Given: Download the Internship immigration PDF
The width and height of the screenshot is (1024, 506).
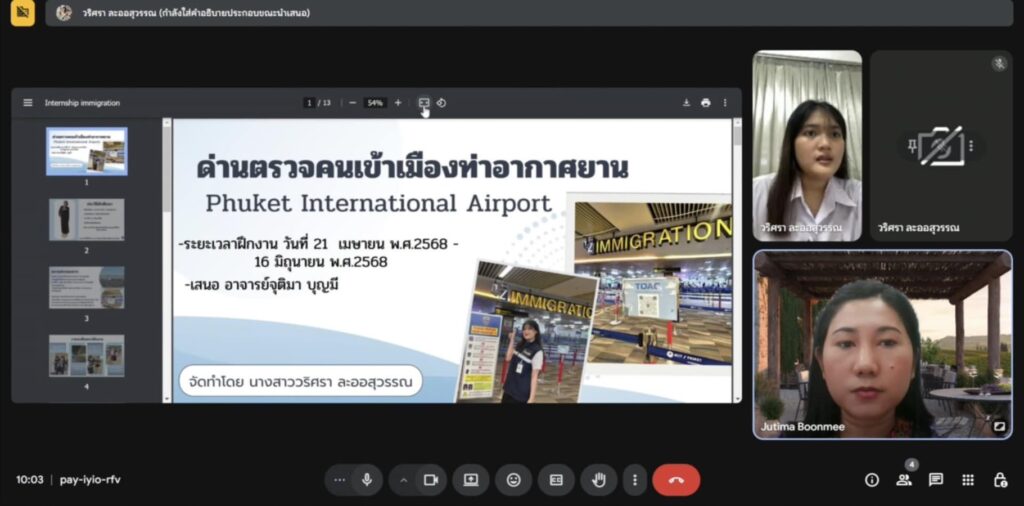Looking at the screenshot, I should pos(686,103).
